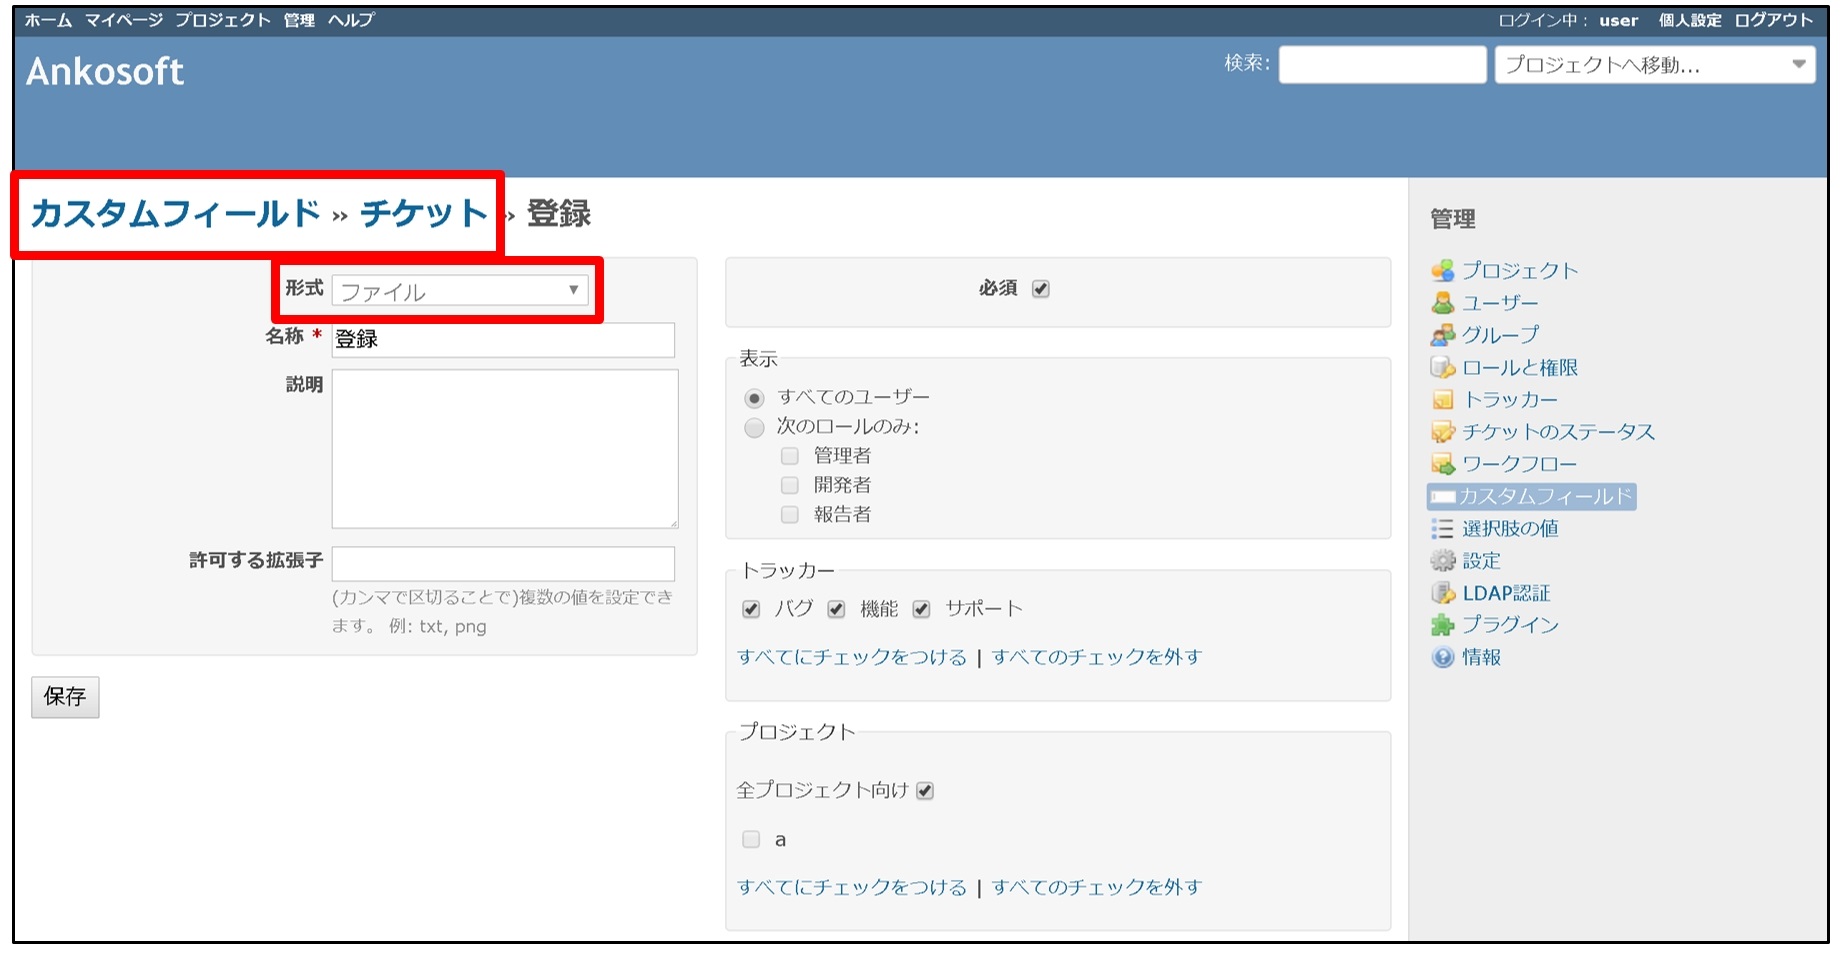The image size is (1842, 956).
Task: Open グループ management icon
Action: pyautogui.click(x=1443, y=335)
